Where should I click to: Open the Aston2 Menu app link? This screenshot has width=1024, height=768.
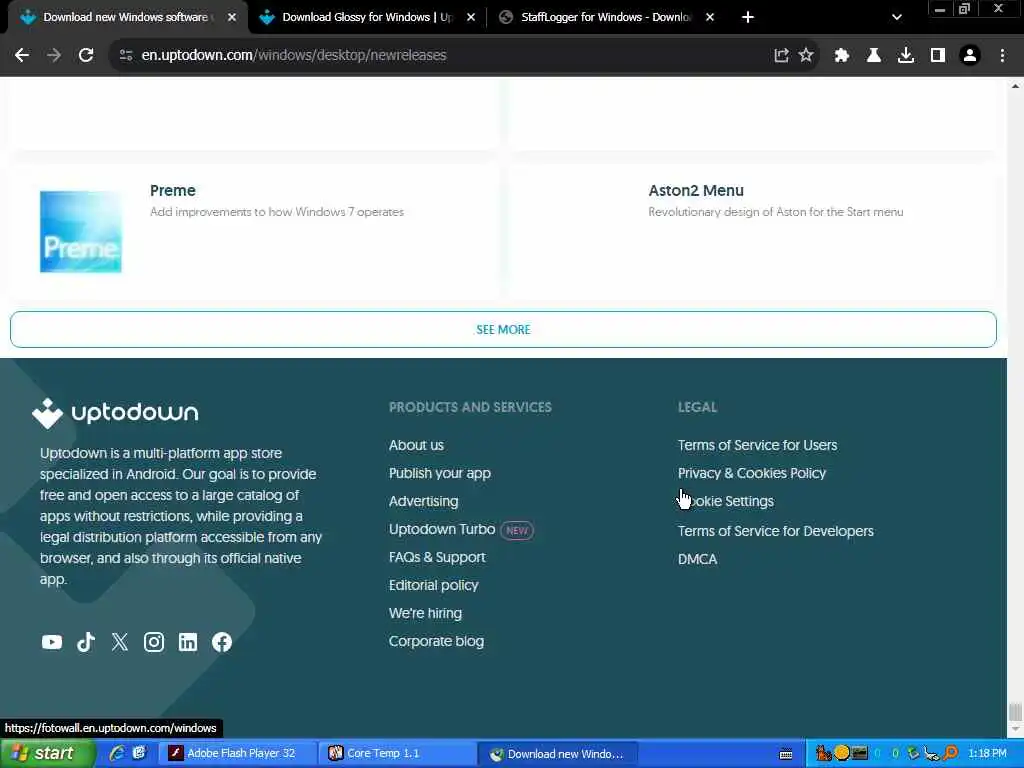point(696,191)
